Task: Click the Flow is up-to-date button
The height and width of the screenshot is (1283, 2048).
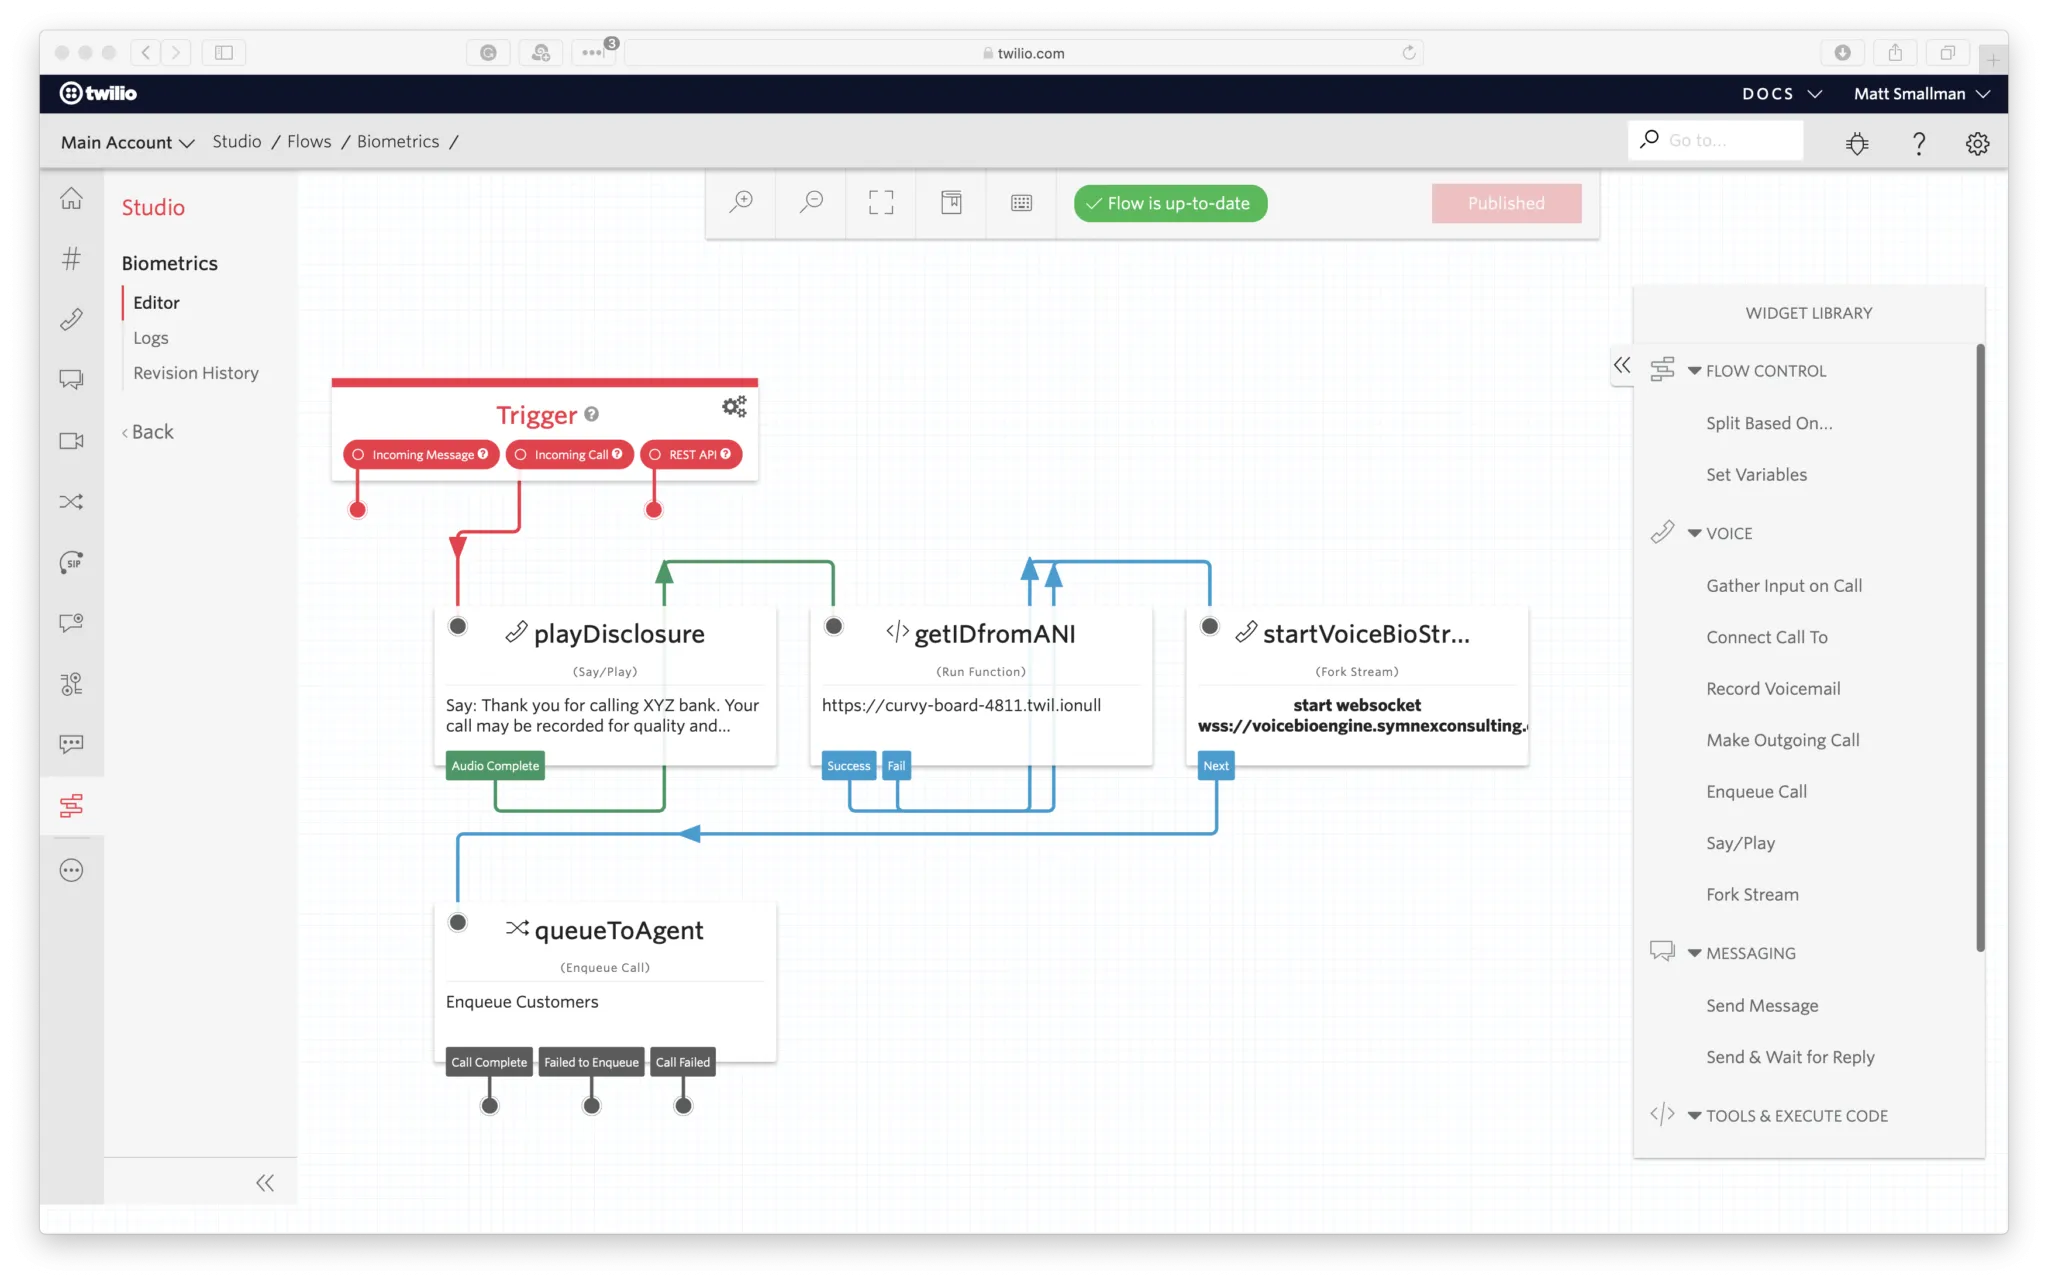Action: tap(1169, 203)
